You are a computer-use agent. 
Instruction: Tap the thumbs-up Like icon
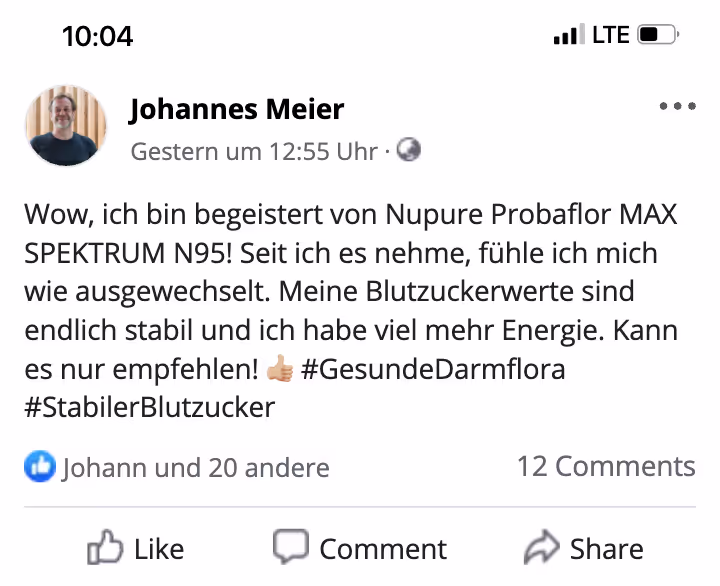click(105, 547)
